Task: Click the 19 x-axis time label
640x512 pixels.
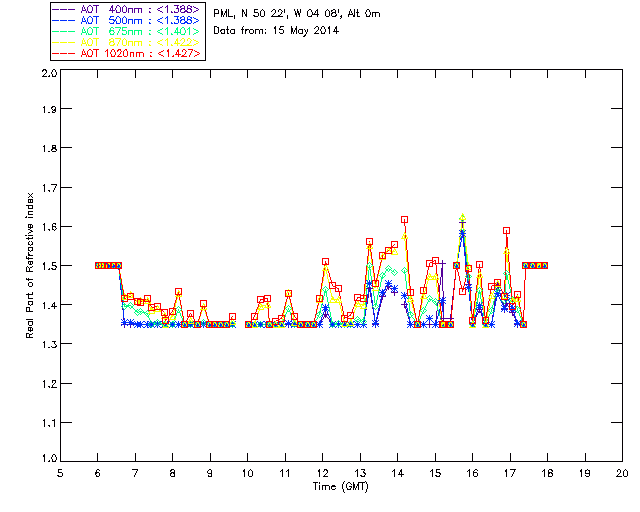Action: coord(585,473)
